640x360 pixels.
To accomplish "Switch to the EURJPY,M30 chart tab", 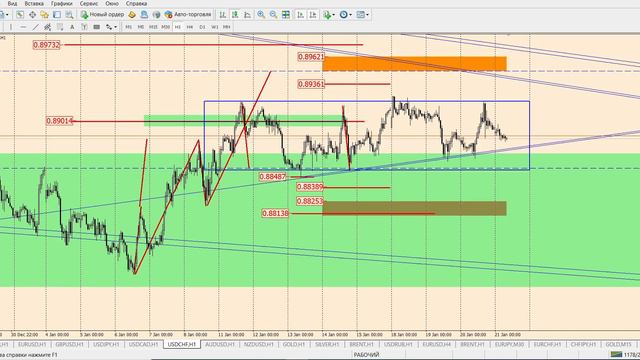I will [x=509, y=344].
